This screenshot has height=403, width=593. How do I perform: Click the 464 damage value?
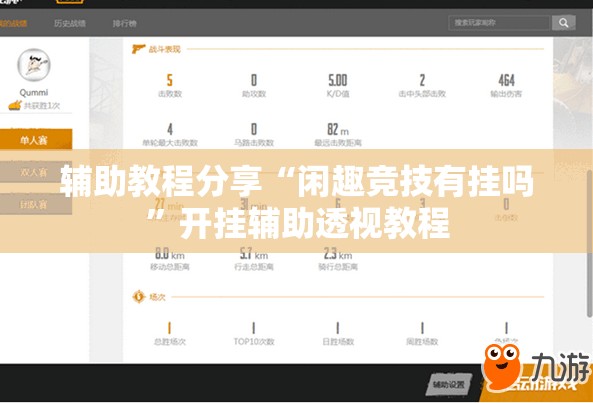pos(506,80)
